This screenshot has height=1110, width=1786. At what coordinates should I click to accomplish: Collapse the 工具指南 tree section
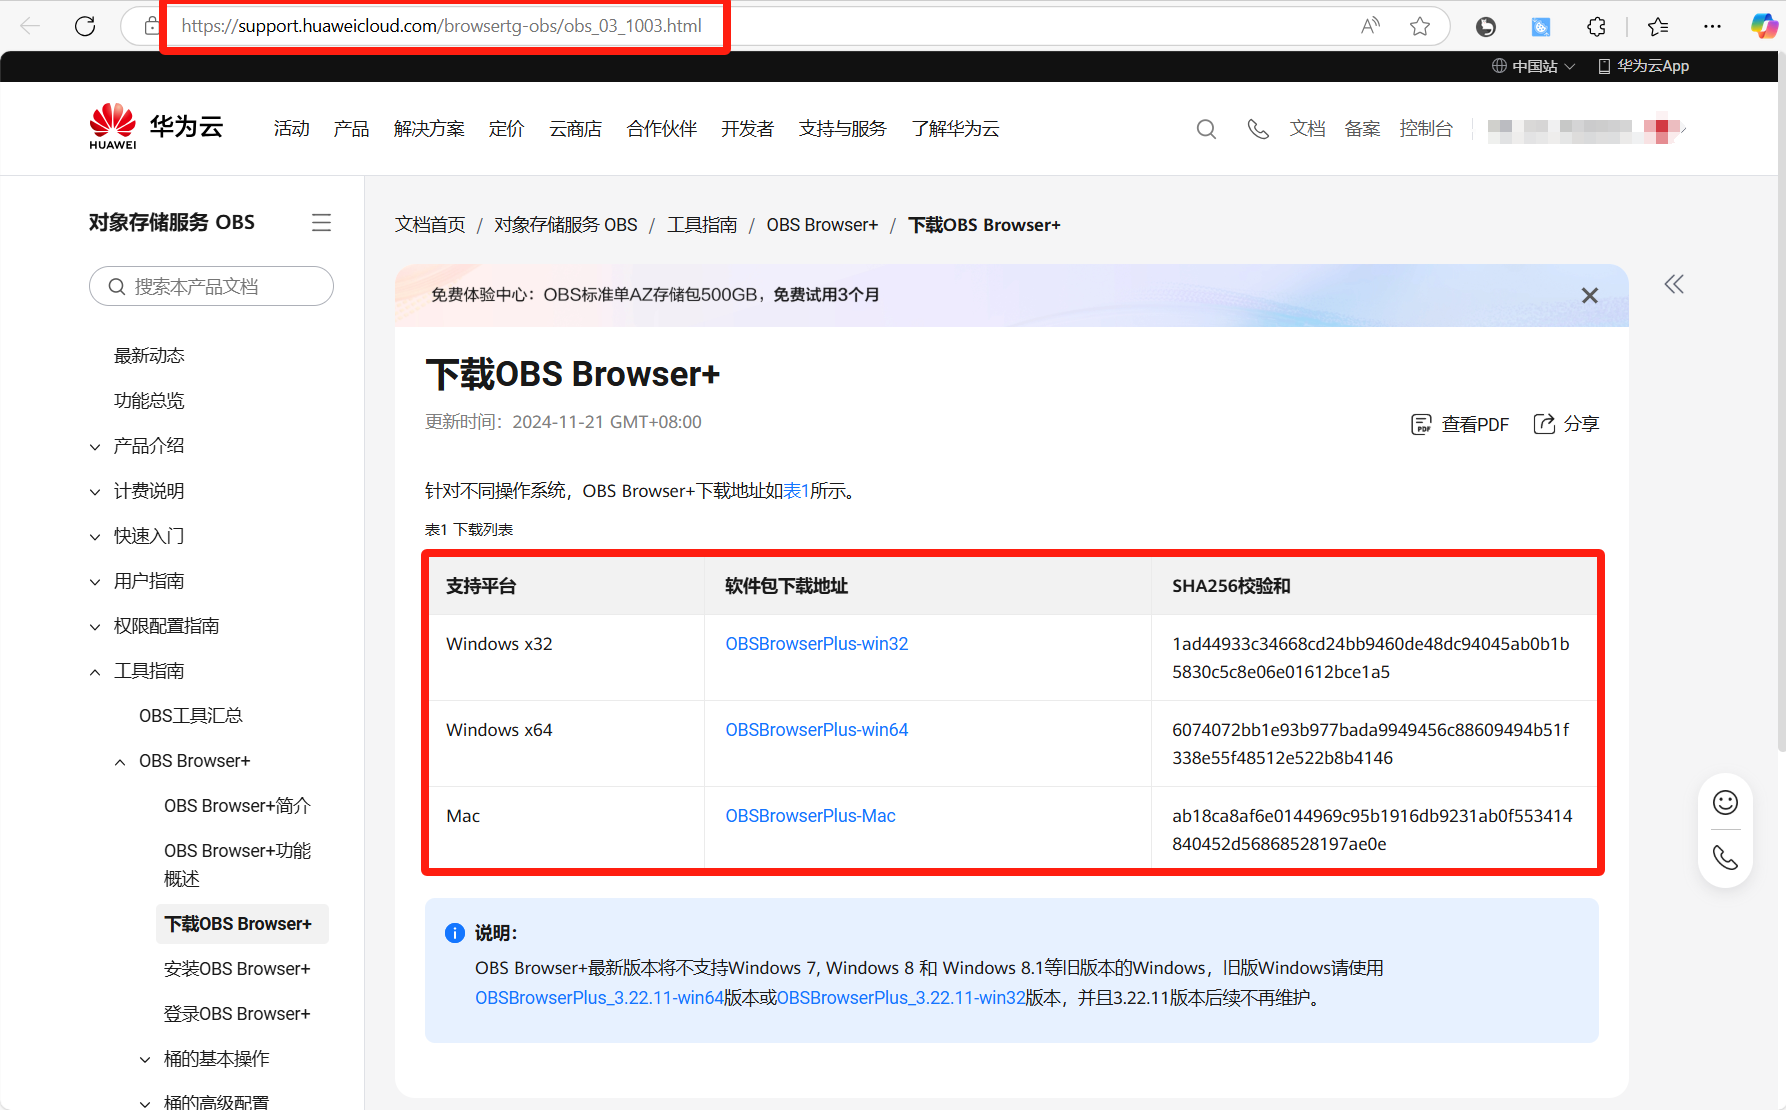pyautogui.click(x=95, y=672)
